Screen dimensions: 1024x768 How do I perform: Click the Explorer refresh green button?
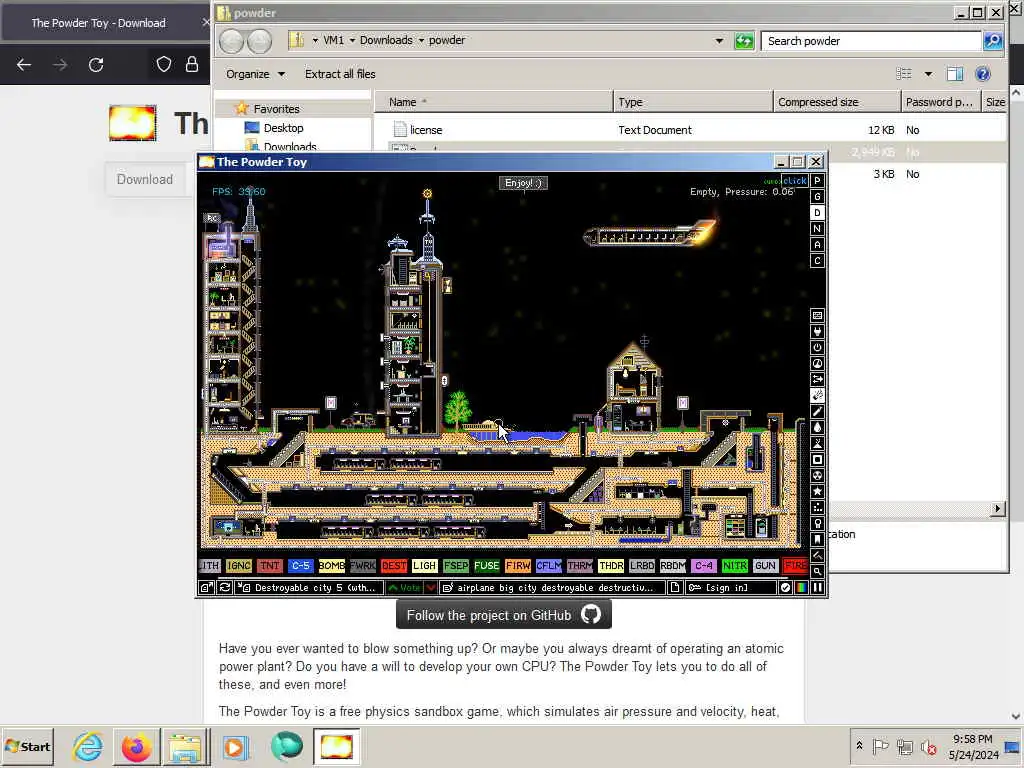(744, 40)
